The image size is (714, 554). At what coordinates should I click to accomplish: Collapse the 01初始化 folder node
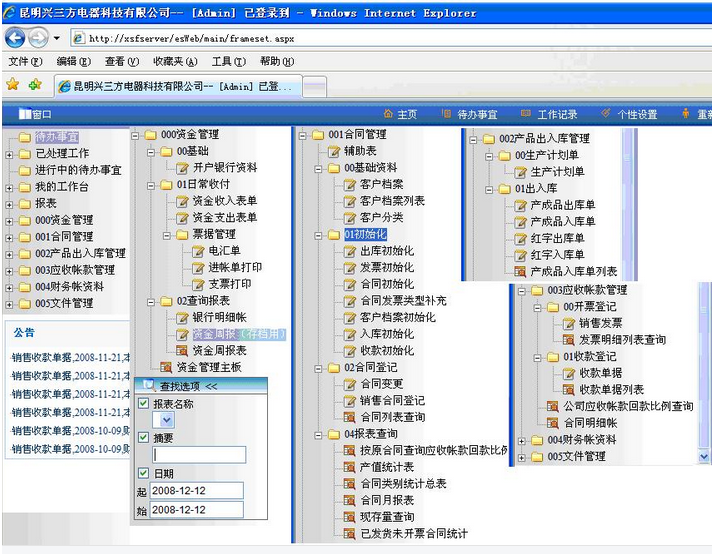[318, 235]
